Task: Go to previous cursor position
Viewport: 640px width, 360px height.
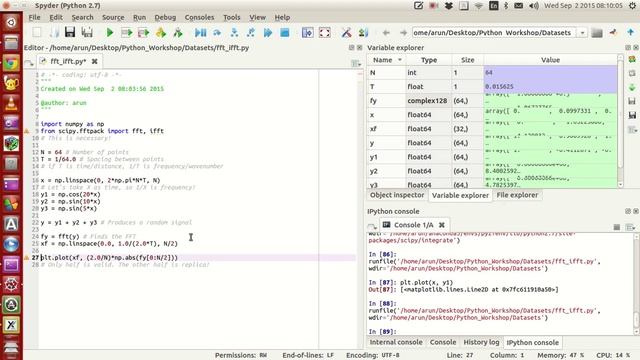Action: click(x=386, y=33)
